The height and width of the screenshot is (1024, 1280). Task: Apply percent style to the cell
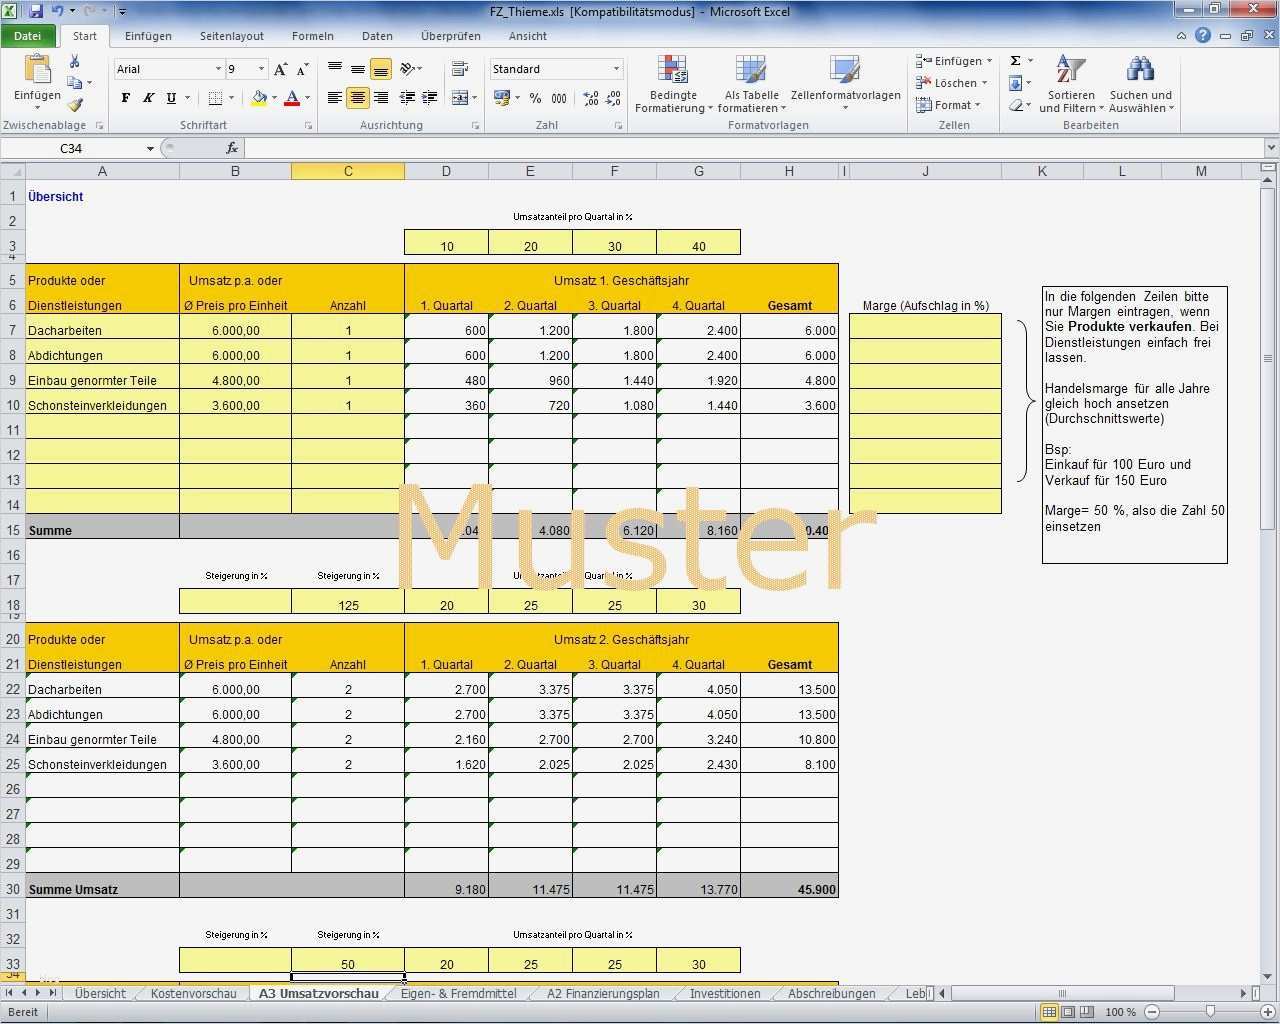click(x=535, y=98)
